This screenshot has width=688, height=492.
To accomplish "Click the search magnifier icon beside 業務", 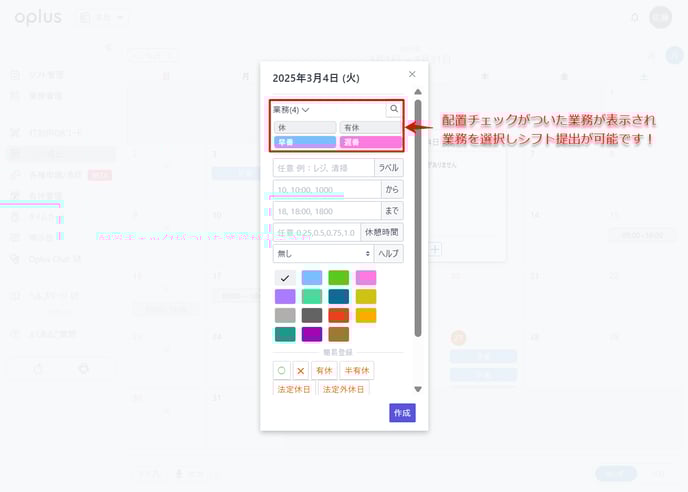I will [394, 109].
